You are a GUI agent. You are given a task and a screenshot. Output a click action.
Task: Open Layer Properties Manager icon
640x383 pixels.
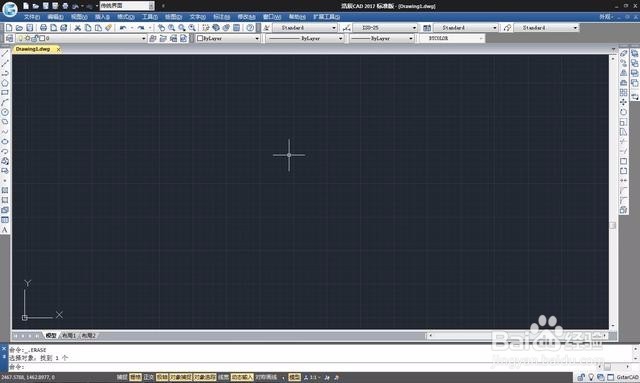[9, 38]
